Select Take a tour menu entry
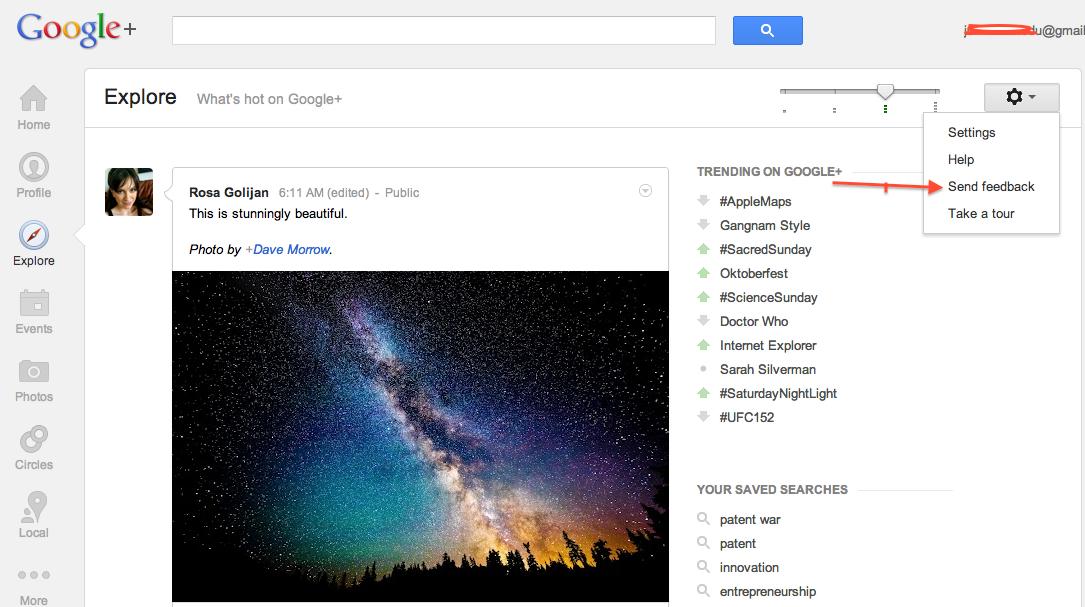This screenshot has width=1085, height=607. [x=981, y=213]
